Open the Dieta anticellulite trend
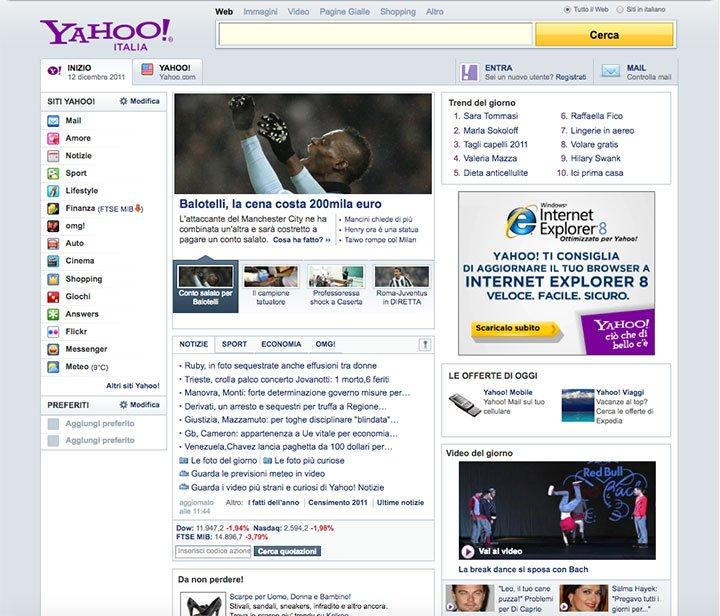Viewport: 720px width, 616px height. pos(495,173)
